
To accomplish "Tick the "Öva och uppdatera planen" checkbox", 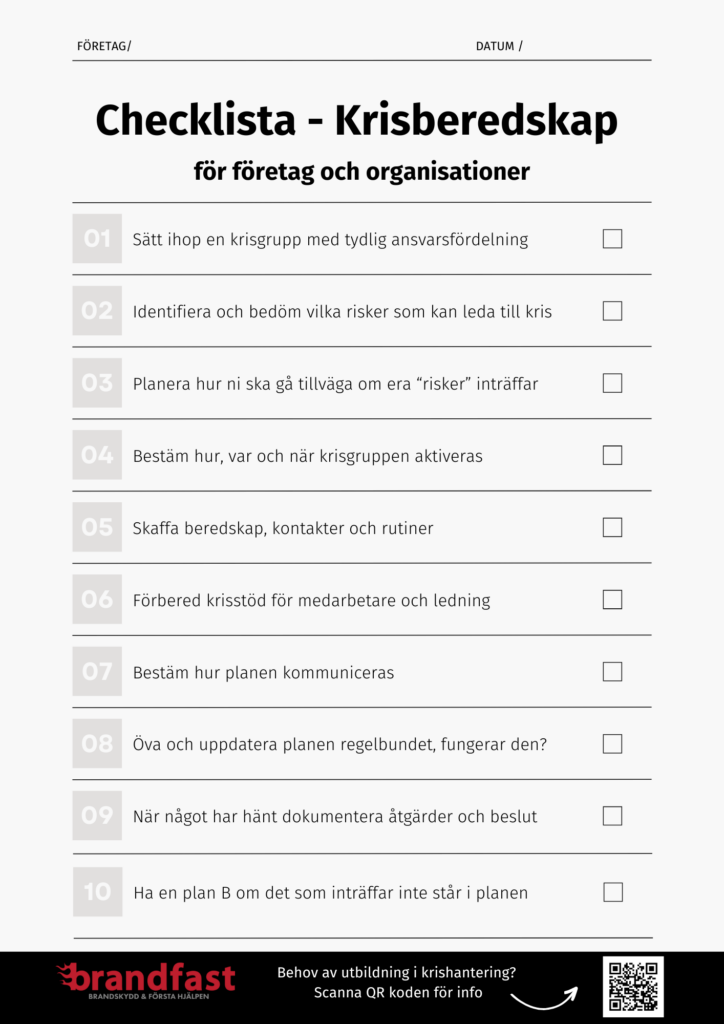I will pos(612,743).
